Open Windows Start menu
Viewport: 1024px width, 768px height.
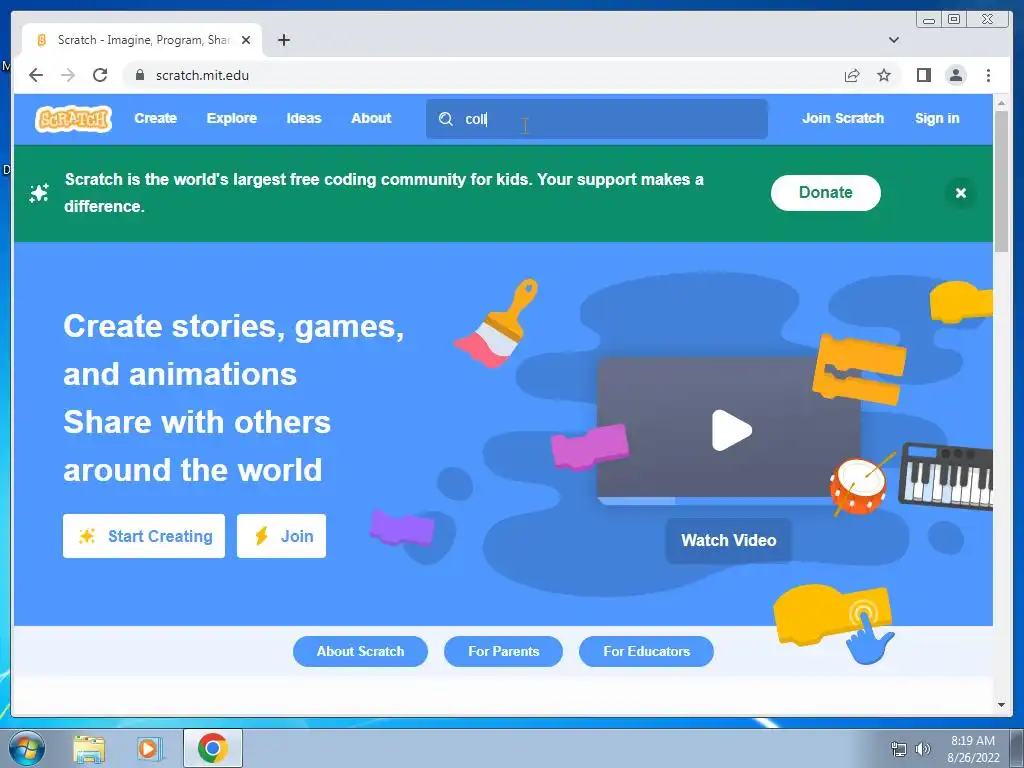(x=27, y=748)
